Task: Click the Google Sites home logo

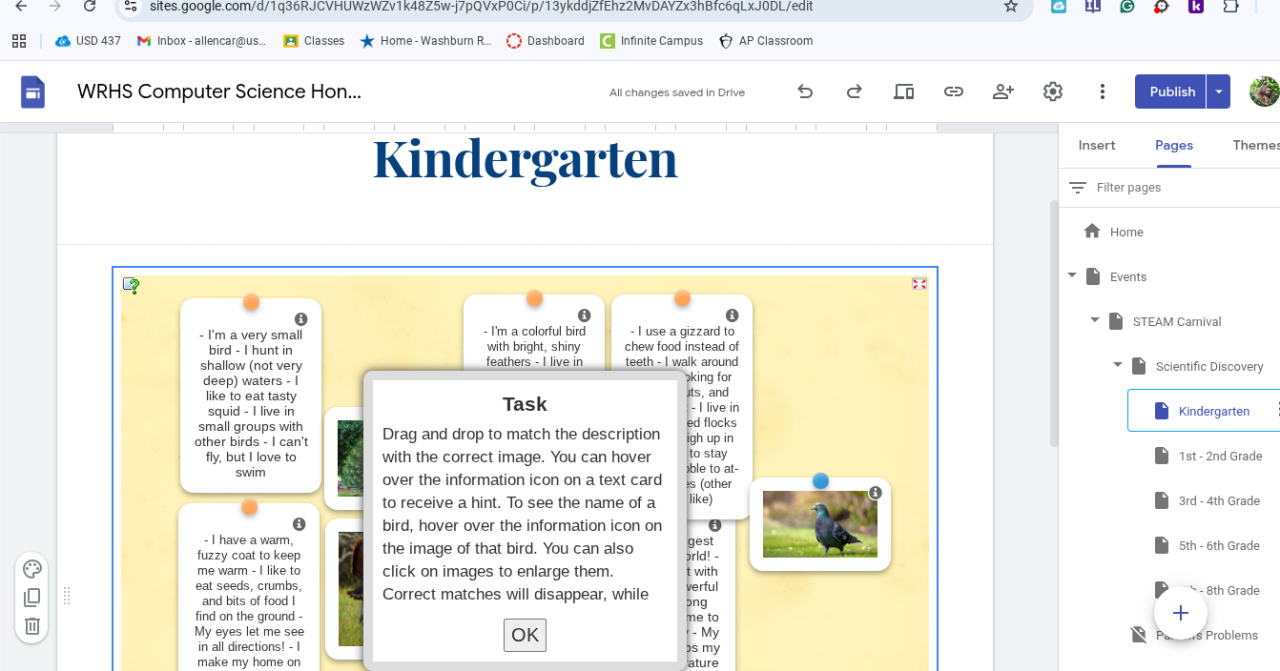Action: coord(33,92)
